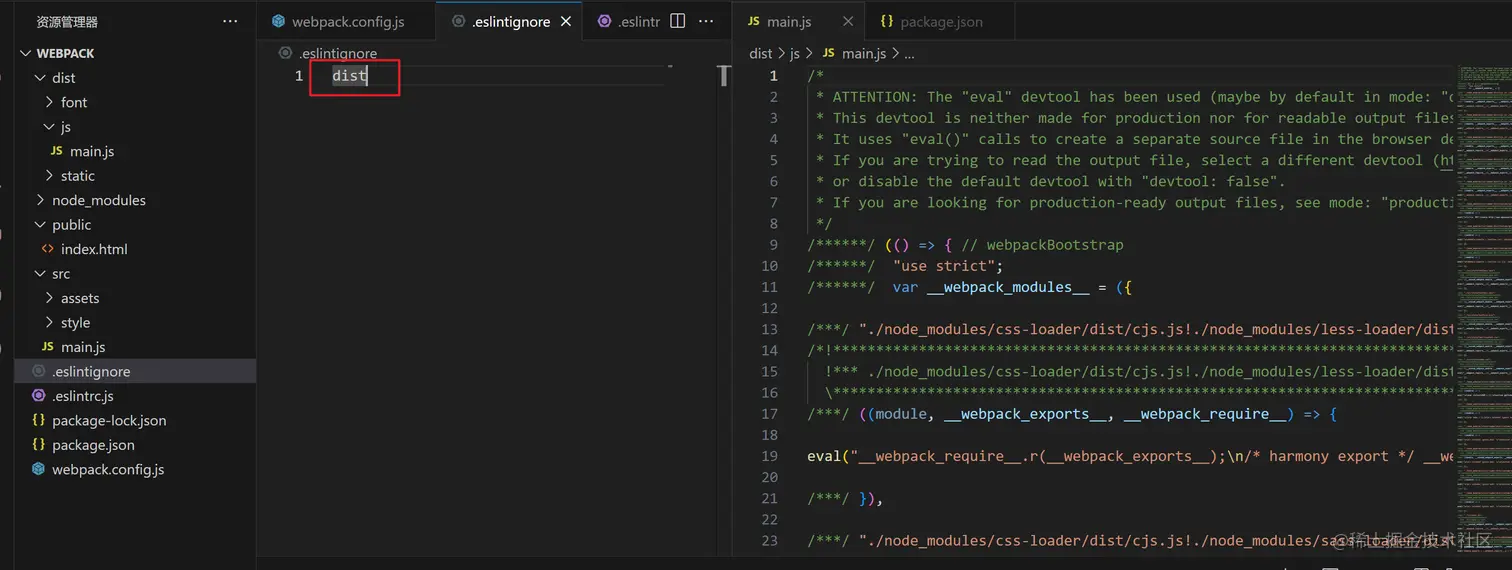Select .eslintignore file in explorer tree
This screenshot has width=1512, height=570.
click(x=135, y=371)
